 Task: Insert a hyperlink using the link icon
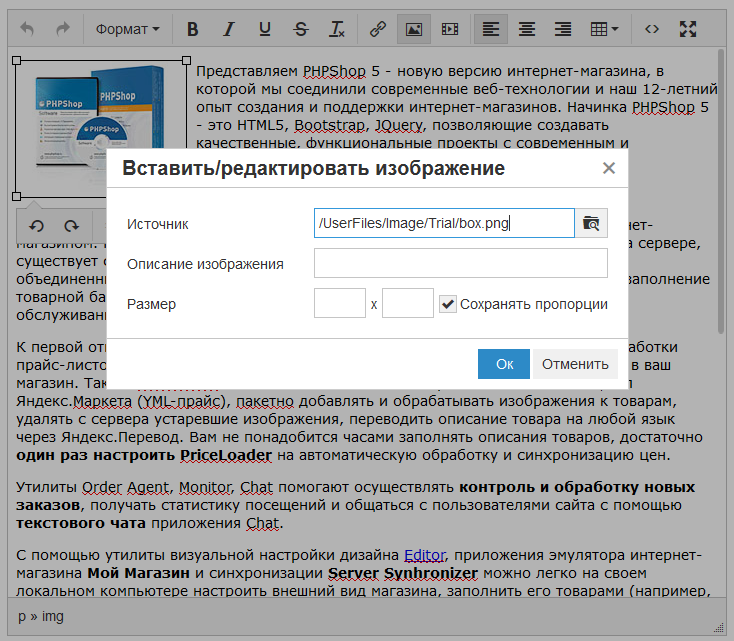click(x=377, y=29)
